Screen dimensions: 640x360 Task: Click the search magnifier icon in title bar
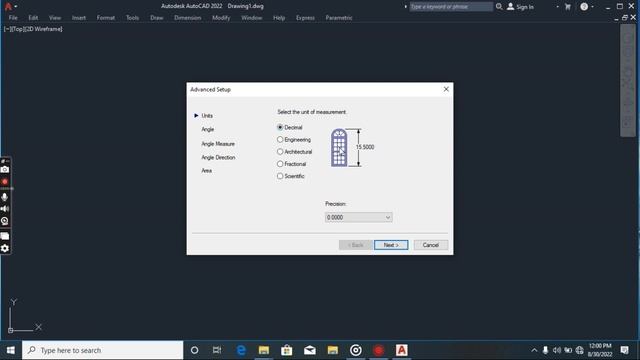click(499, 7)
